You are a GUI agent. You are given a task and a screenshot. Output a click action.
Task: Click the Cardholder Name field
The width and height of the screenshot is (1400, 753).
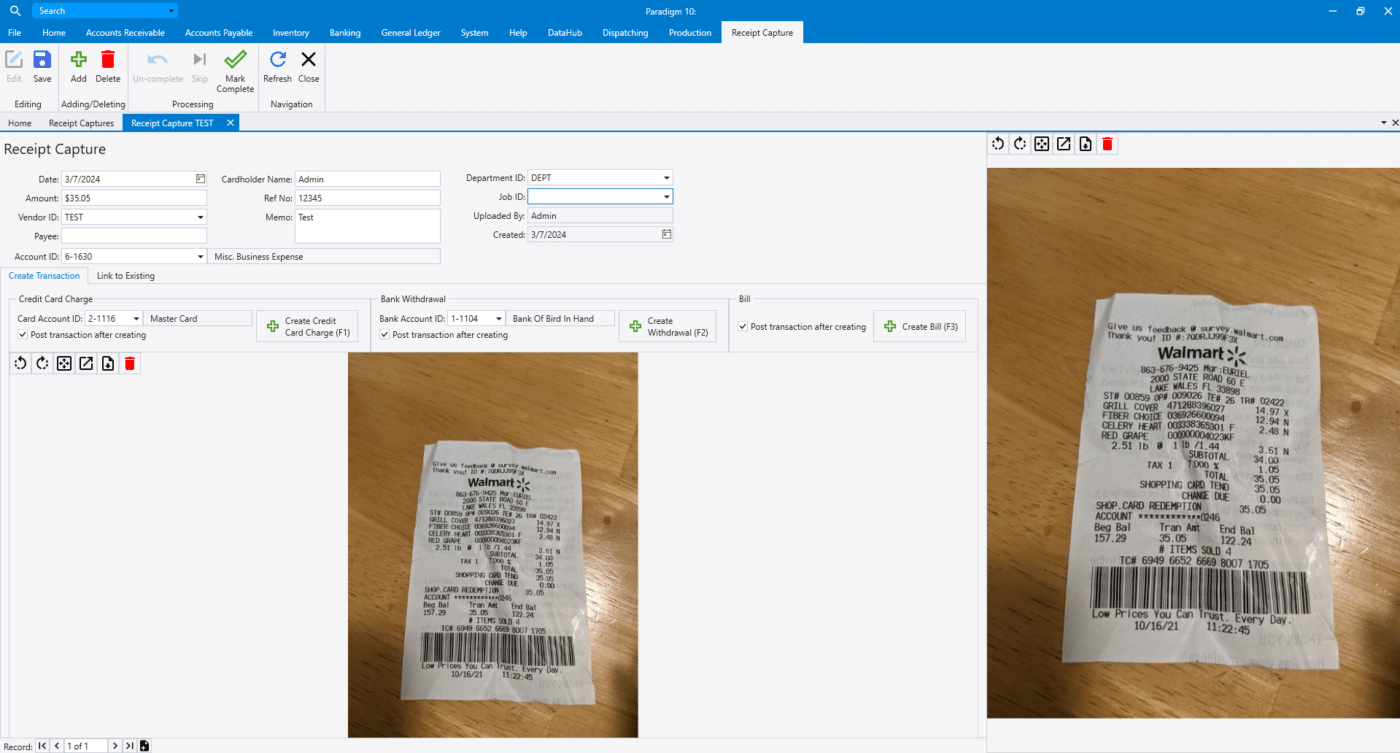[x=368, y=179]
